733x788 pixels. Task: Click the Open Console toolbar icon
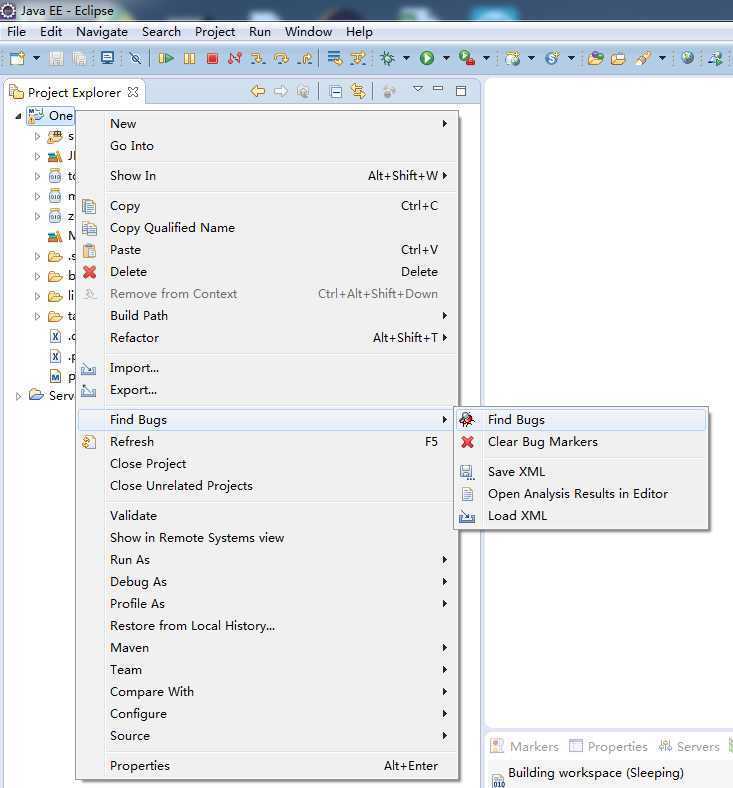pyautogui.click(x=108, y=58)
